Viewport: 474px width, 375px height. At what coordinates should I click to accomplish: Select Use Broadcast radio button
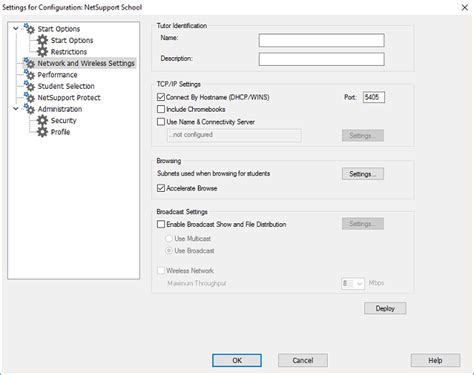point(169,250)
